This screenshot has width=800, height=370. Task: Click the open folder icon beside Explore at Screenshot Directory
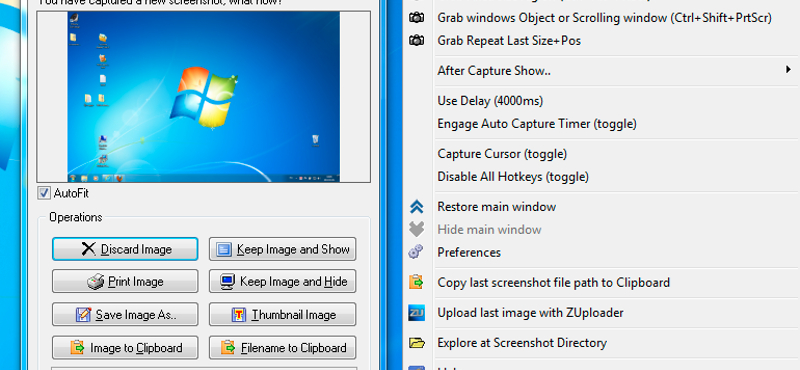tap(416, 342)
